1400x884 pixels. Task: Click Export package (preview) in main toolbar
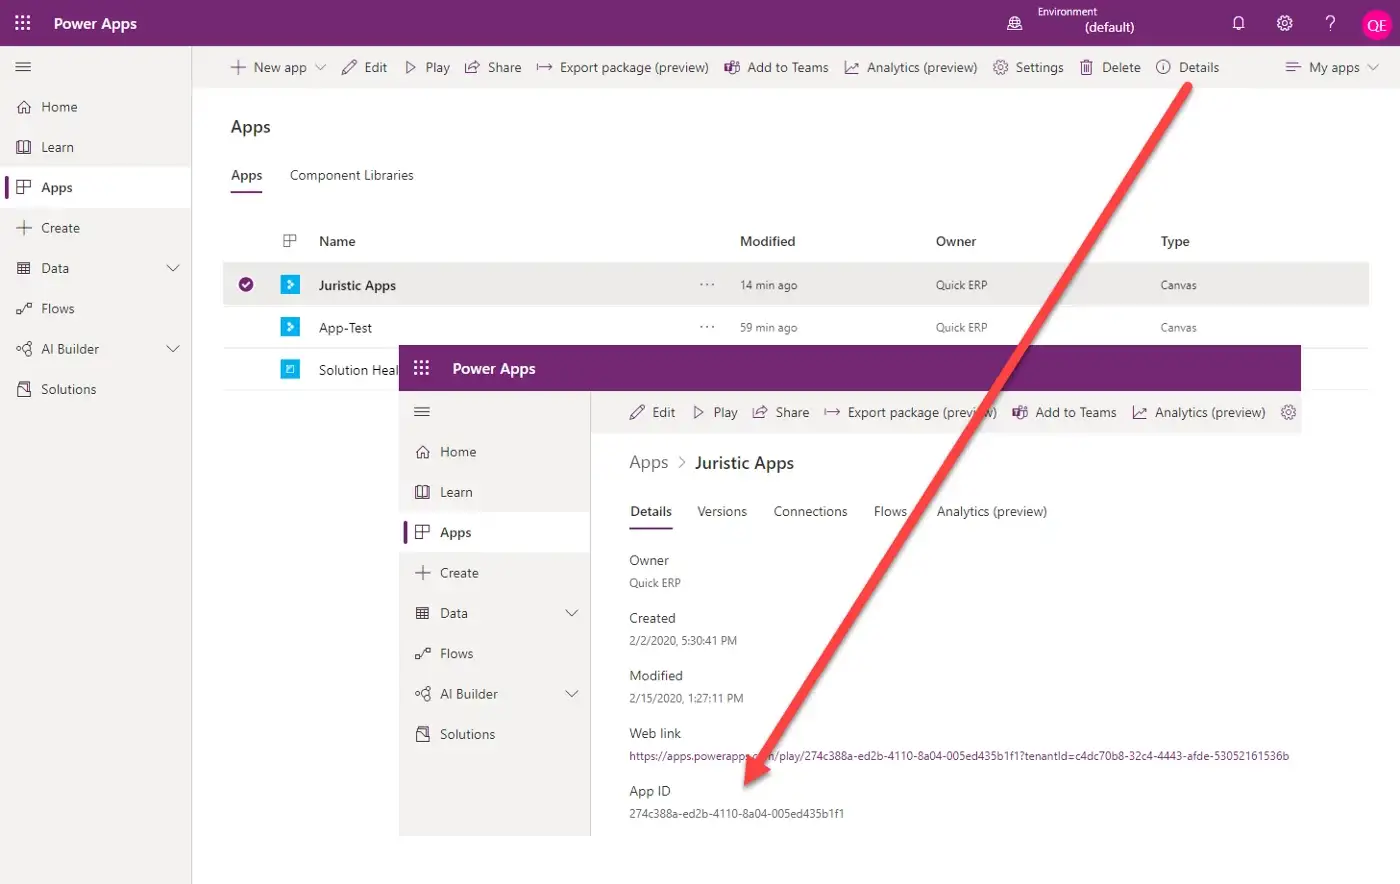622,67
